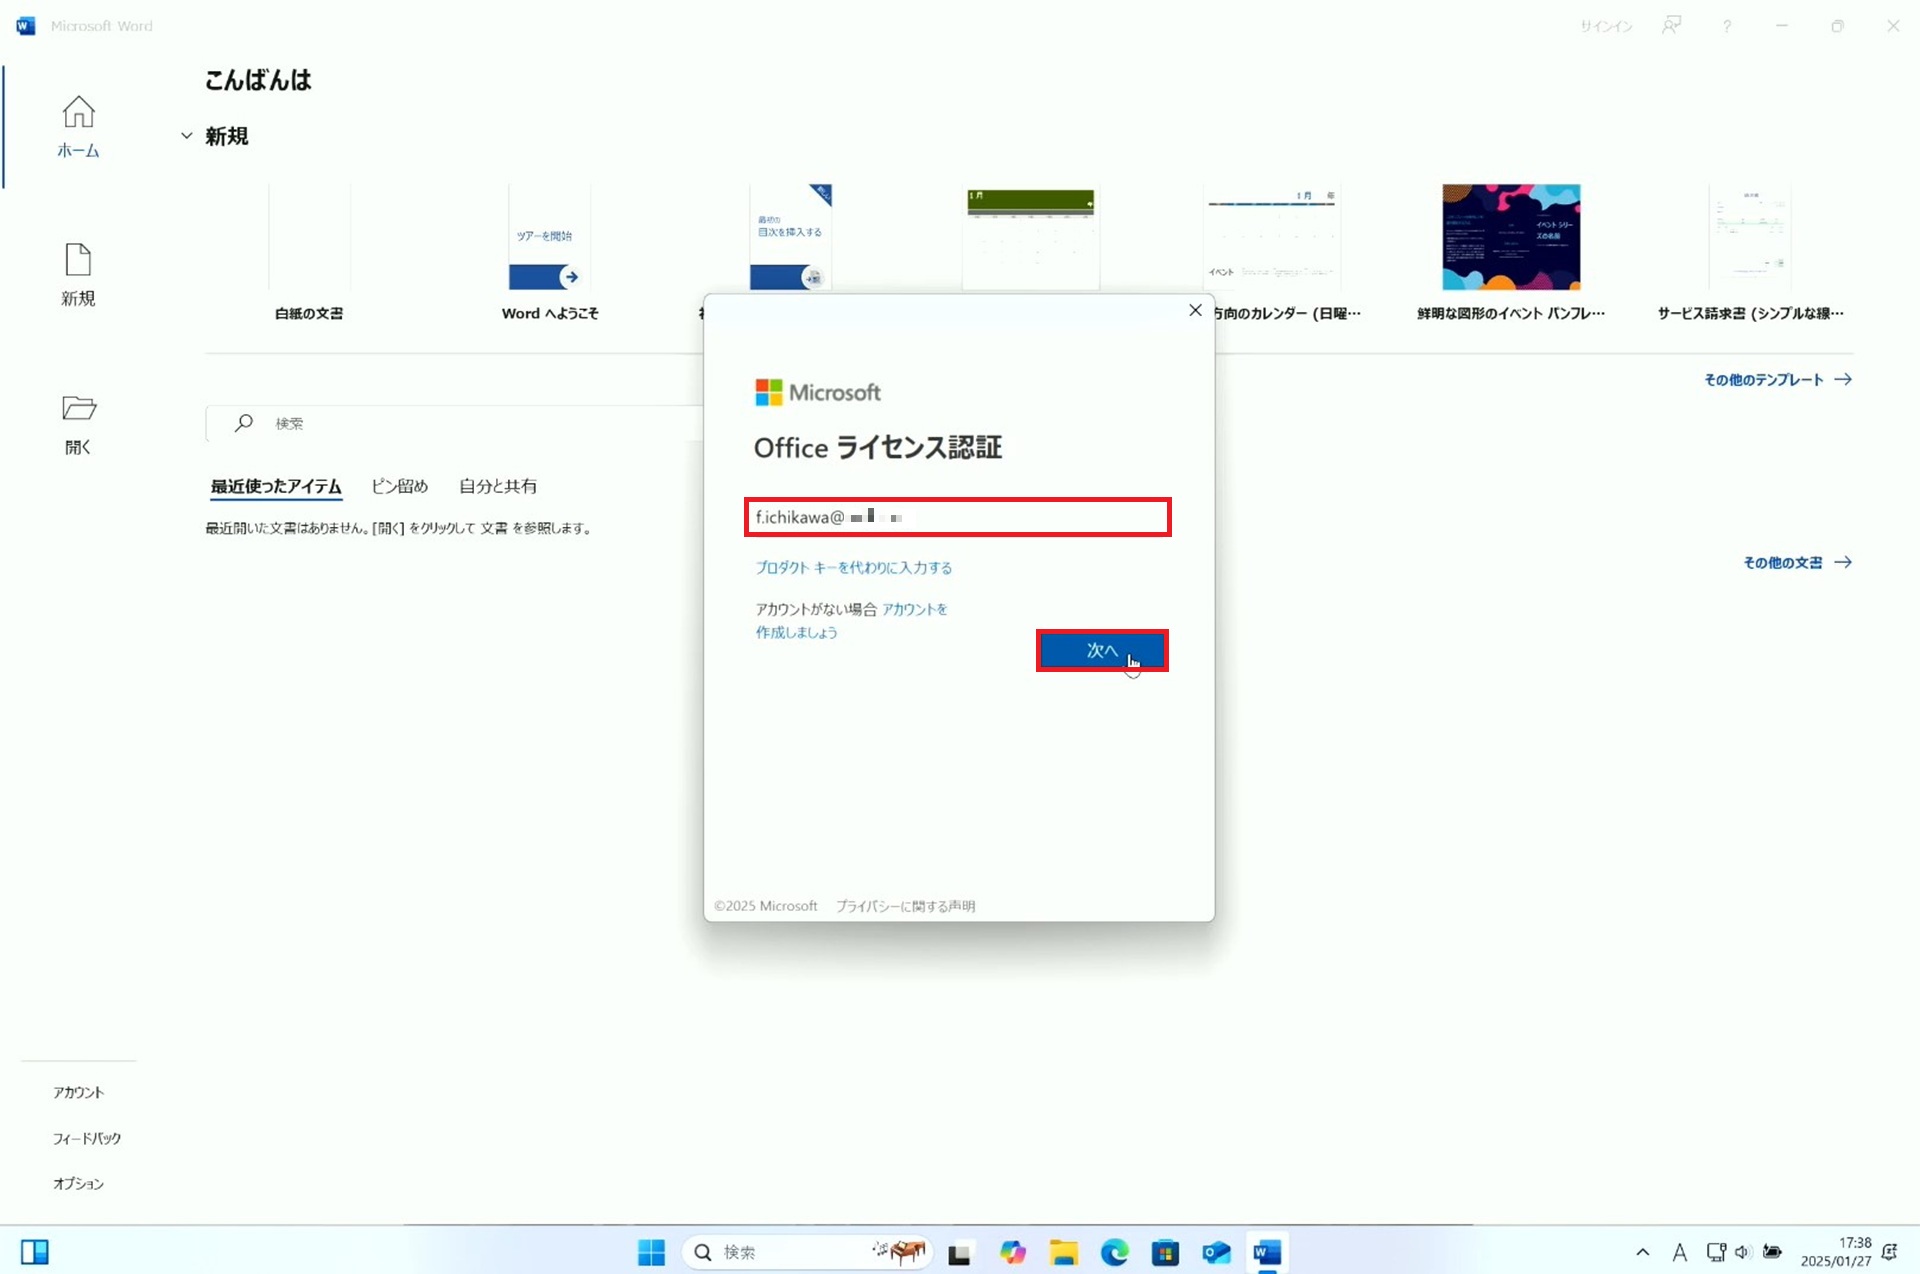Switch to the 最近使ったアイテム tab
Viewport: 1920px width, 1274px height.
coord(276,486)
